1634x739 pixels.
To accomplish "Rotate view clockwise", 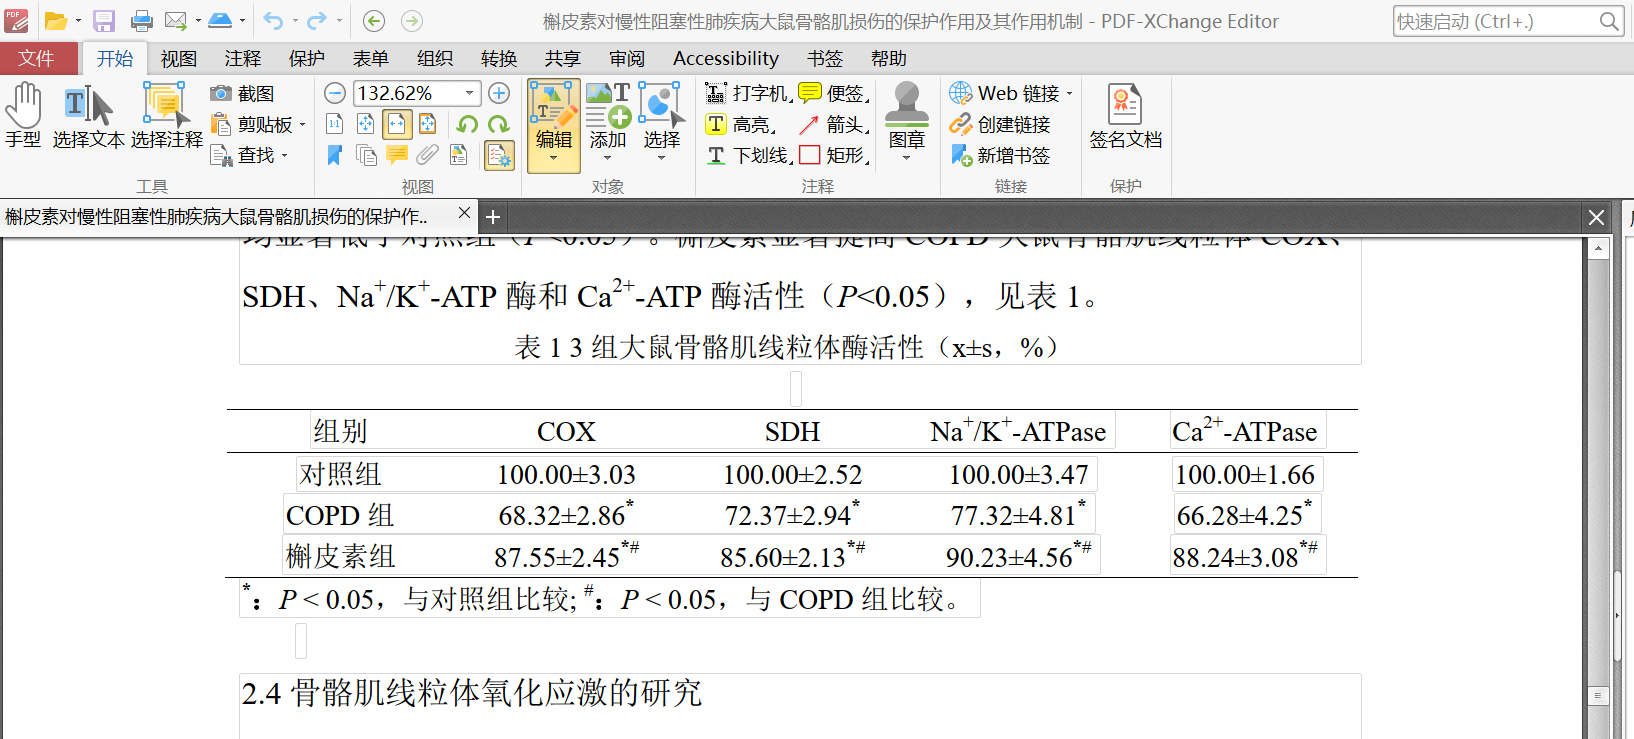I will (x=499, y=124).
